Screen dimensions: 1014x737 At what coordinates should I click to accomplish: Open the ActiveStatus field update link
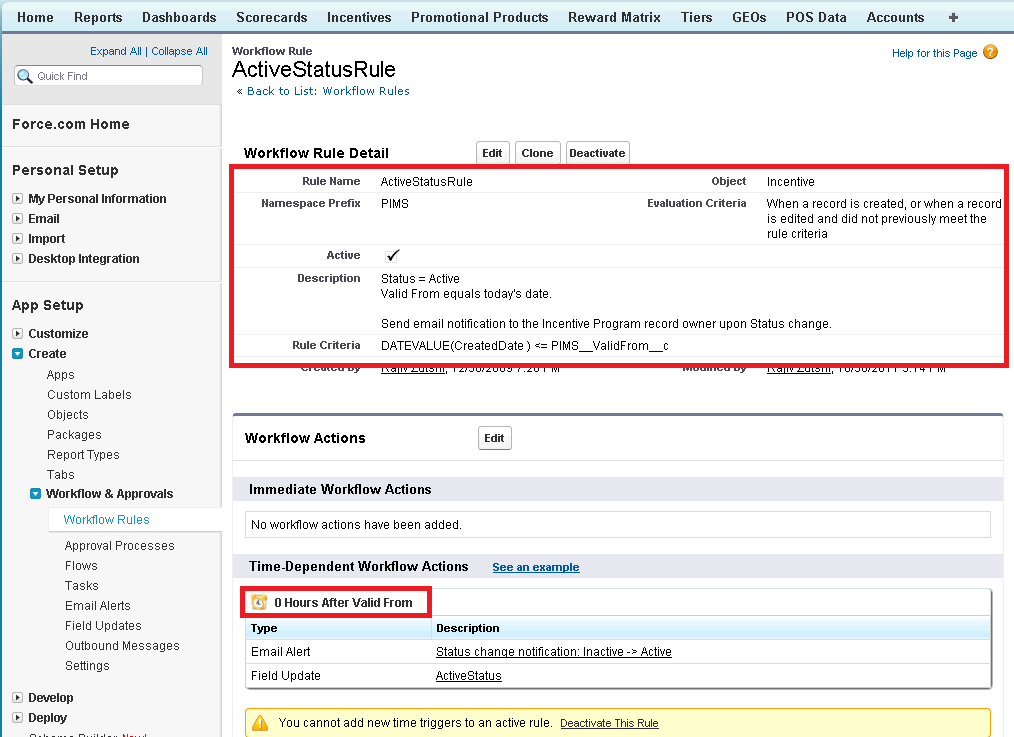[468, 676]
